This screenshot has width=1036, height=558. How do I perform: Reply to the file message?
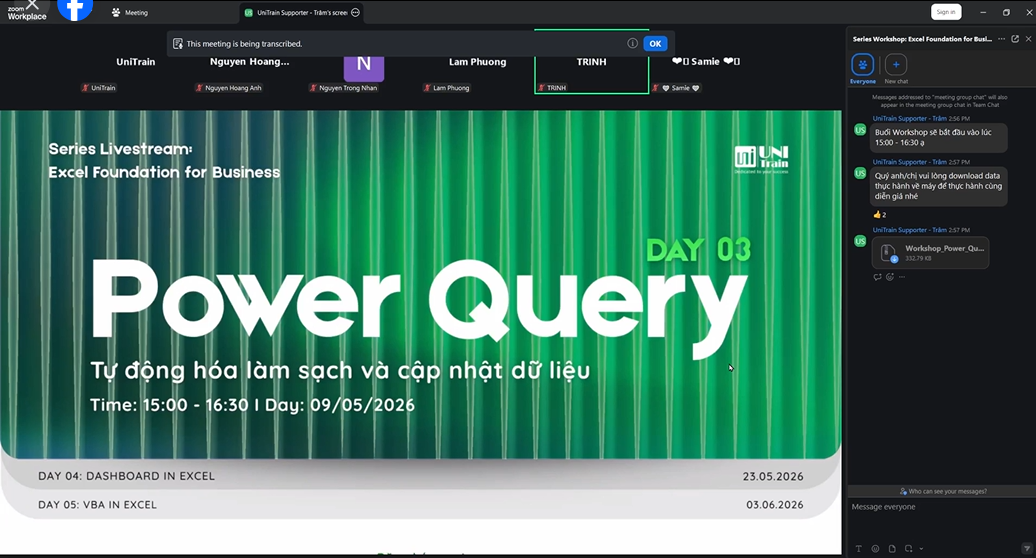pyautogui.click(x=877, y=277)
